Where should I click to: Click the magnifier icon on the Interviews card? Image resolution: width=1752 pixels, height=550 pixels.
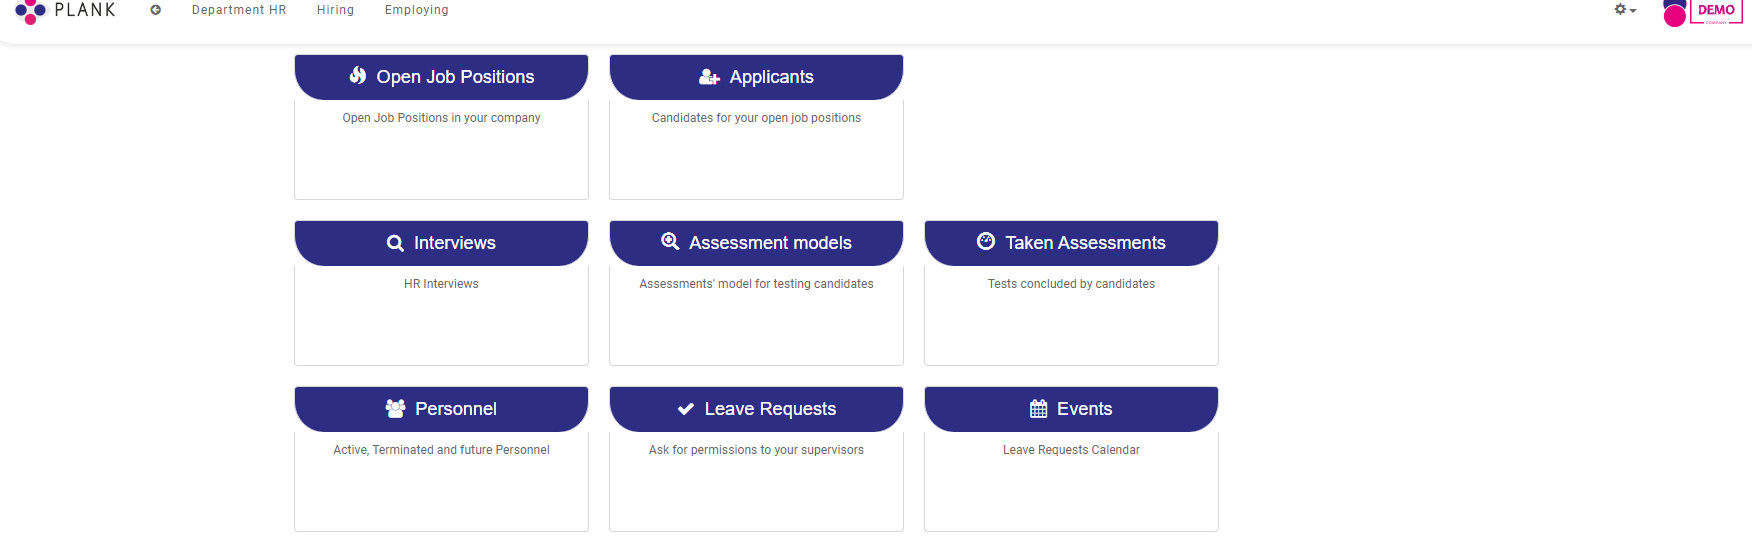[x=395, y=243]
